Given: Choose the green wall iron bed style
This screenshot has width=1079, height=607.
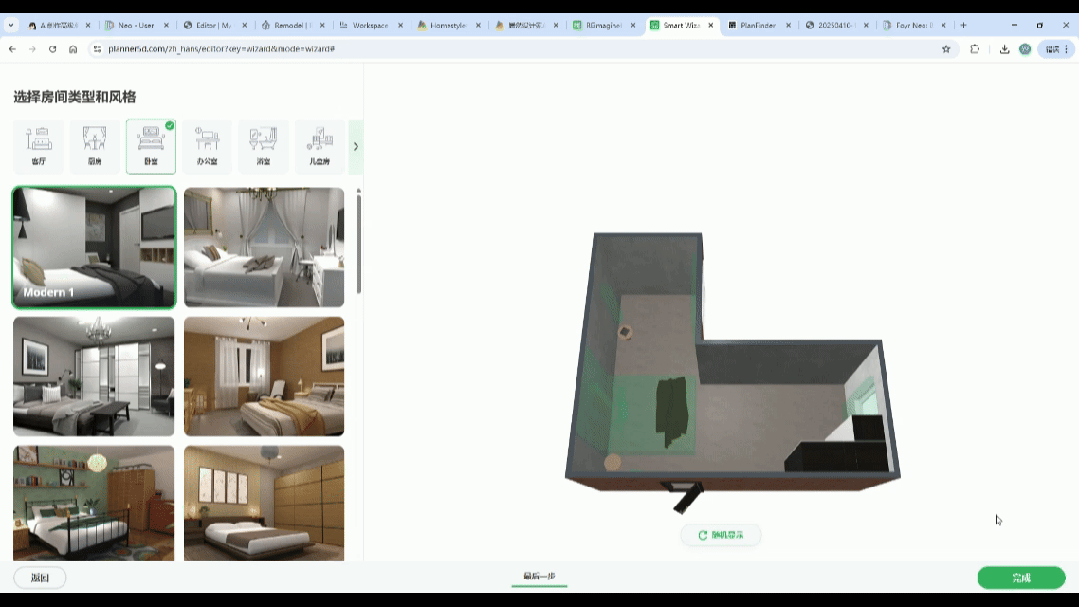Looking at the screenshot, I should coord(94,503).
